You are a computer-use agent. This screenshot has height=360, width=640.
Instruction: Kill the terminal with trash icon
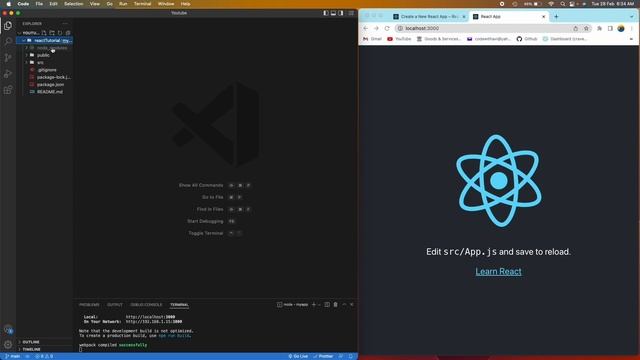336,304
